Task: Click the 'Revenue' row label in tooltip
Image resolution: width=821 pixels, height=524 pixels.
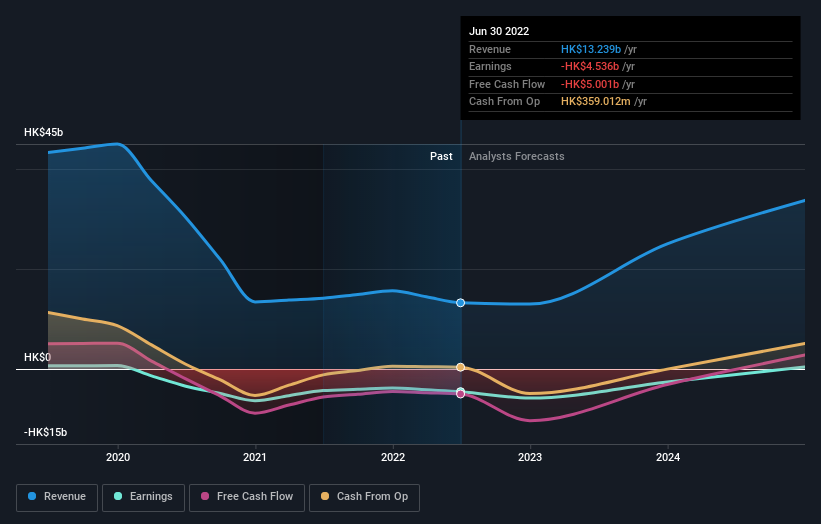Action: point(490,49)
